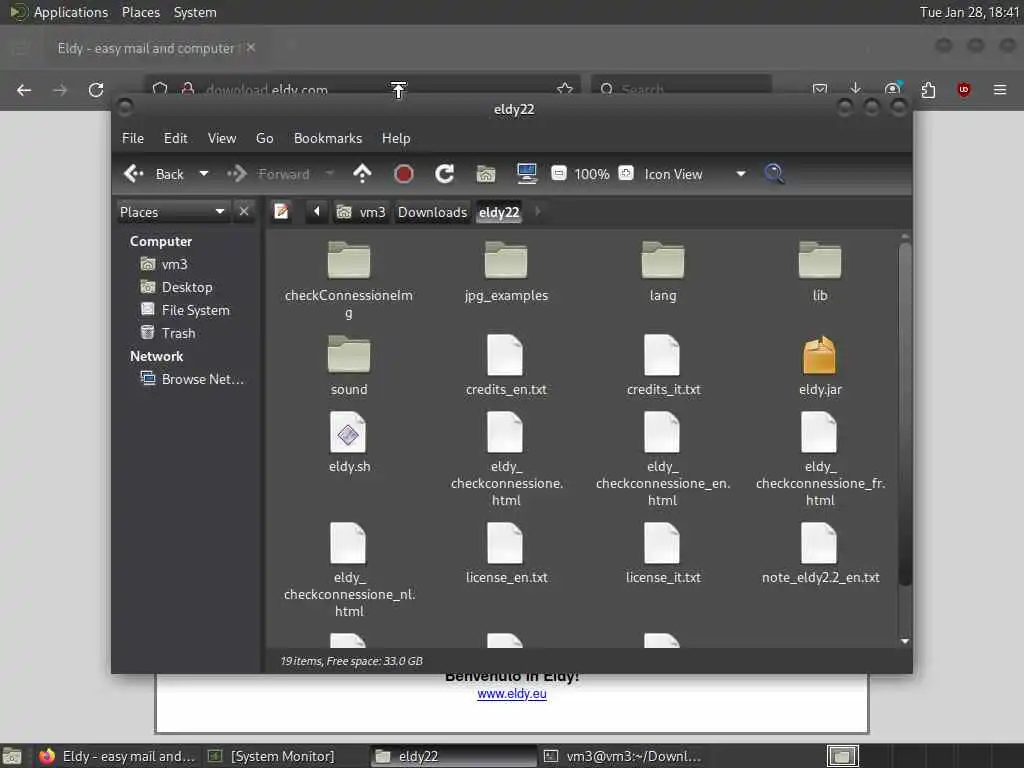This screenshot has height=768, width=1024.
Task: Select the note_eldy2.2_en.txt file
Action: click(x=820, y=553)
